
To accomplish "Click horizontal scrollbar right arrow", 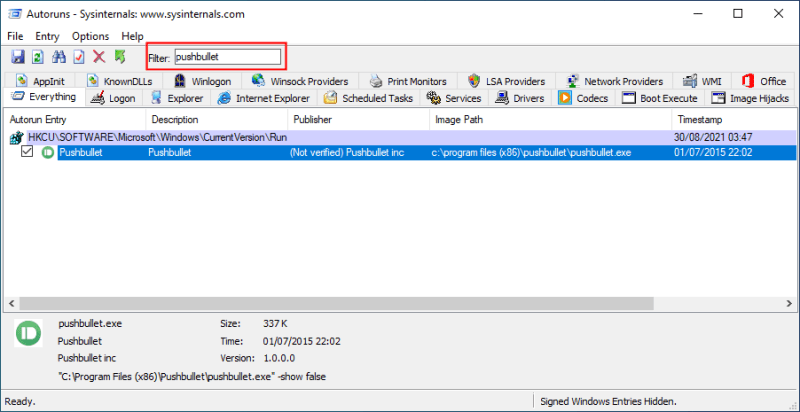I will click(x=789, y=303).
